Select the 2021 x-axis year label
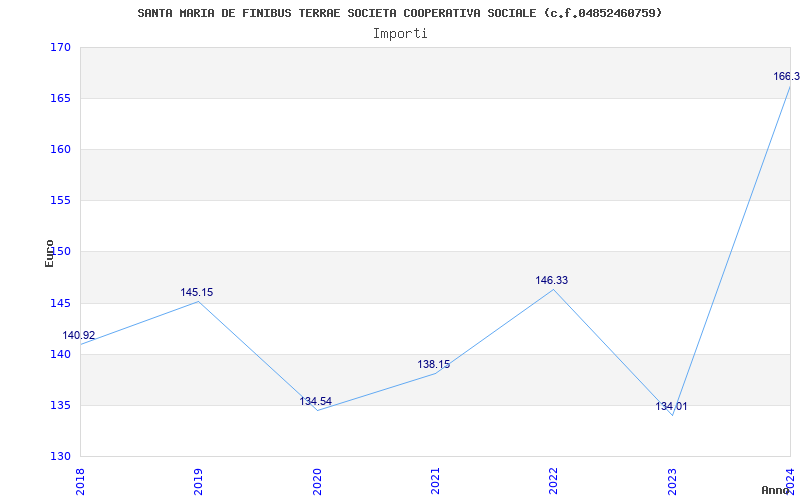This screenshot has width=800, height=500. (435, 480)
